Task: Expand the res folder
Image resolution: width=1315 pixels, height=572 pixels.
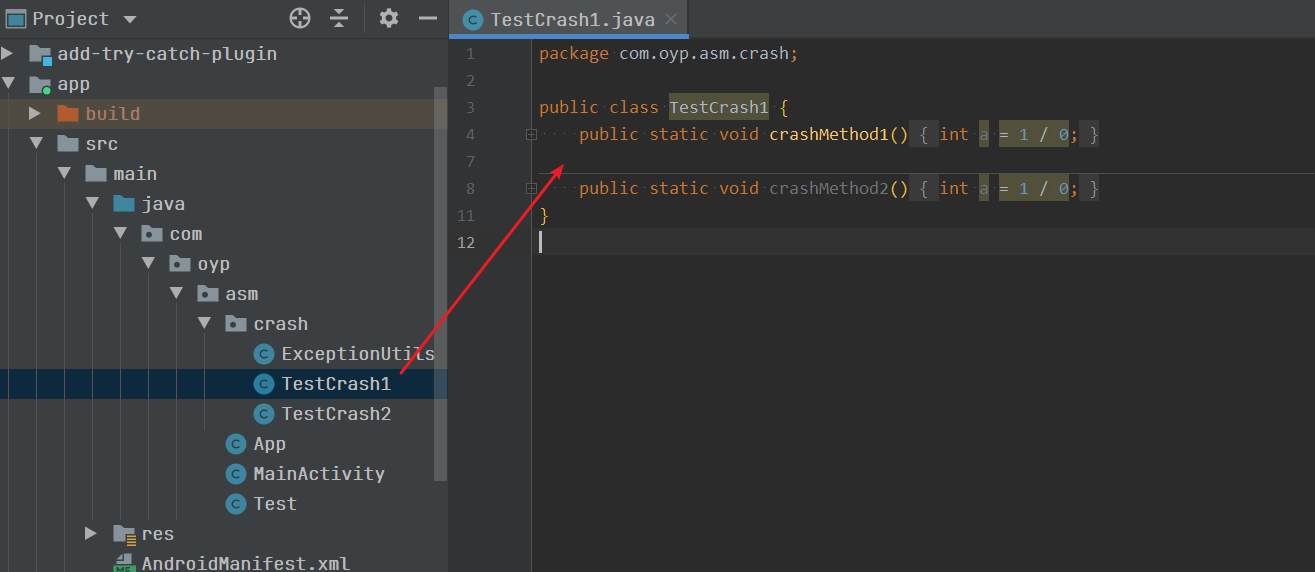Action: tap(91, 534)
